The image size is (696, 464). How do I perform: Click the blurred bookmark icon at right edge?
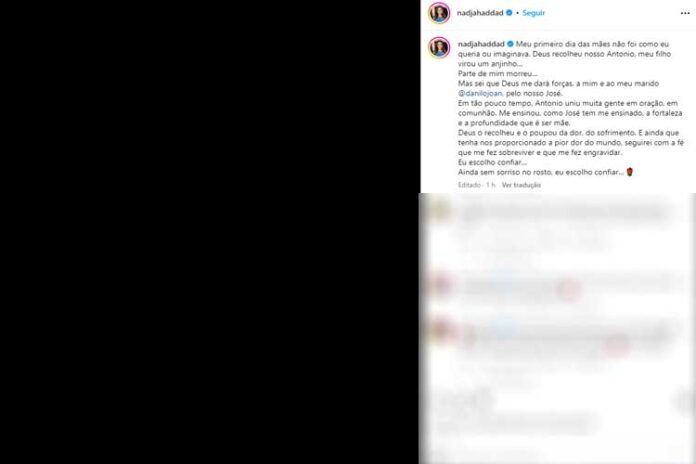coord(685,401)
